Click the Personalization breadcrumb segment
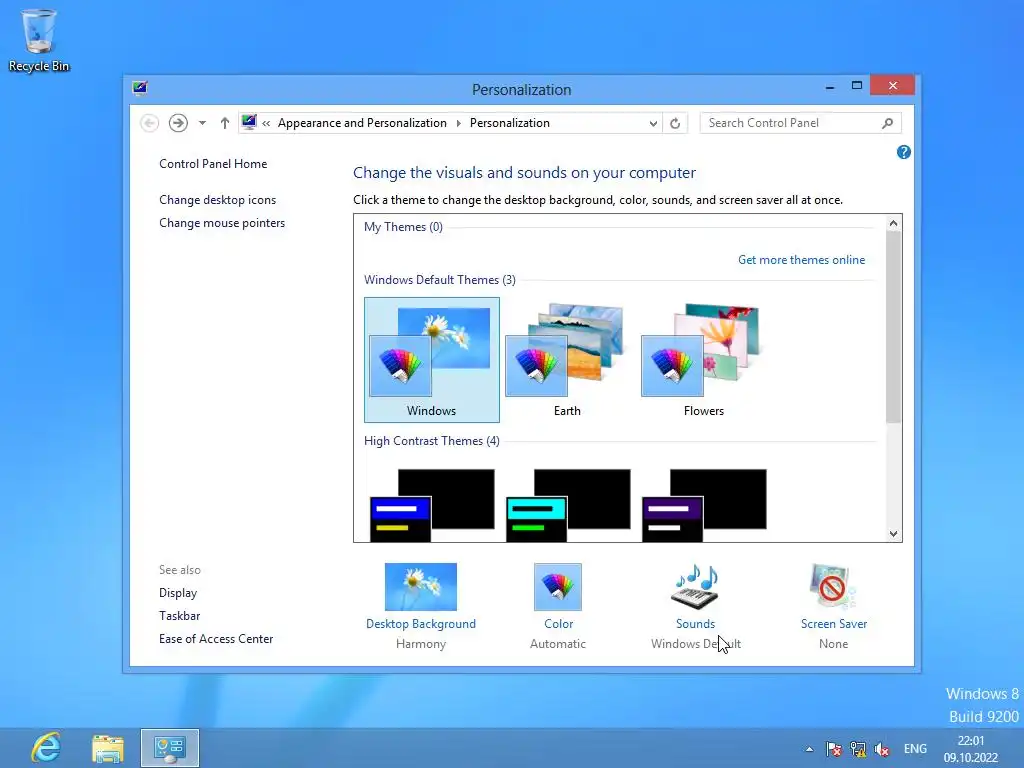This screenshot has height=768, width=1024. (509, 123)
